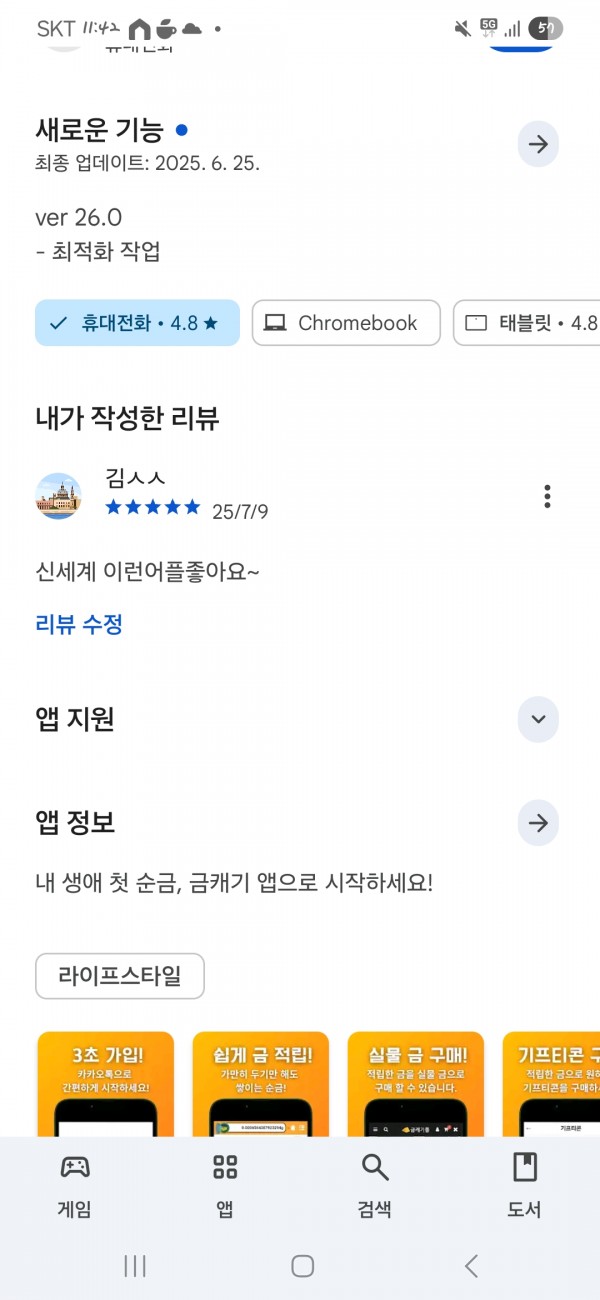This screenshot has width=600, height=1300.
Task: Tap the 앱 지원 heading
Action: click(x=75, y=719)
